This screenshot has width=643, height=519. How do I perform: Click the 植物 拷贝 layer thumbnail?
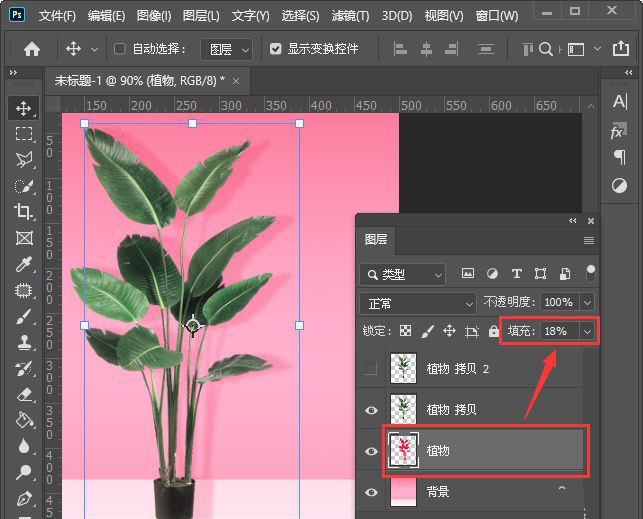pyautogui.click(x=403, y=409)
